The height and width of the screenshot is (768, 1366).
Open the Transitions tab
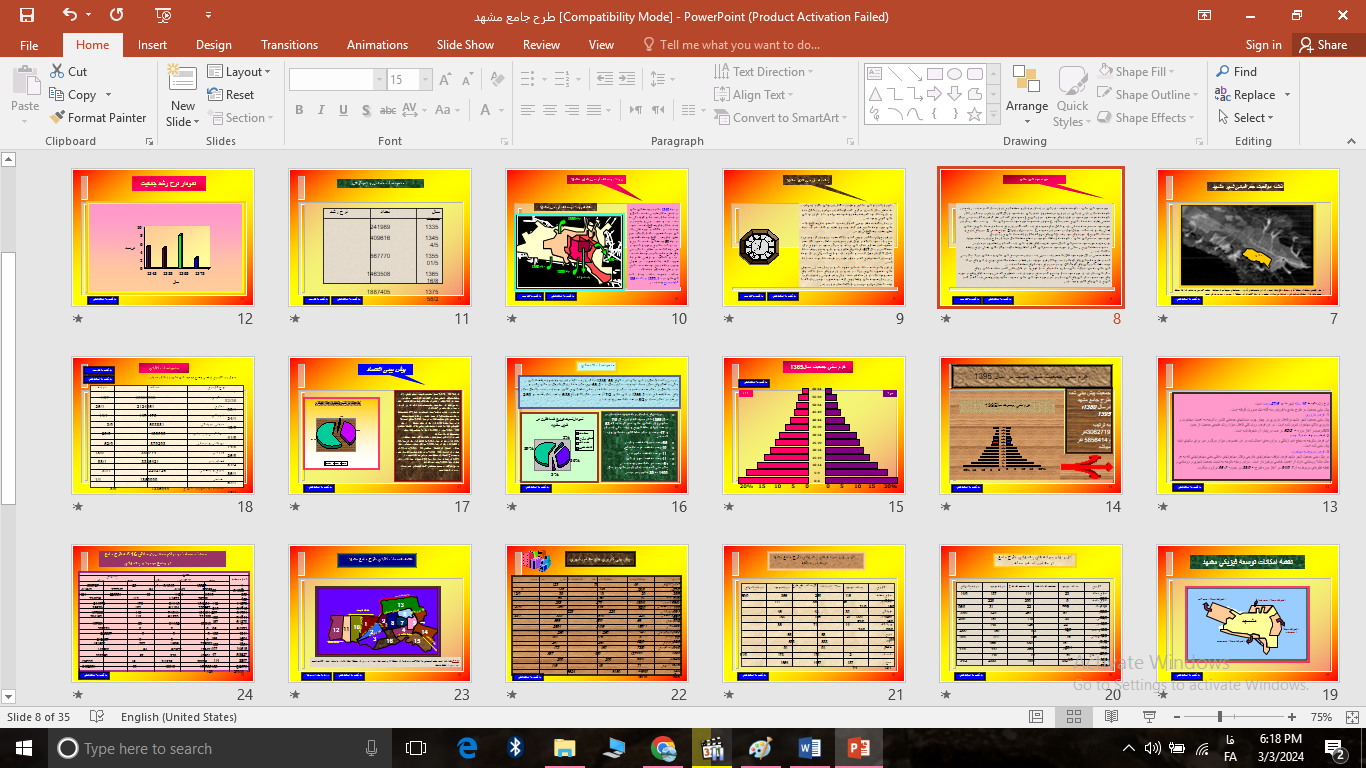(289, 45)
